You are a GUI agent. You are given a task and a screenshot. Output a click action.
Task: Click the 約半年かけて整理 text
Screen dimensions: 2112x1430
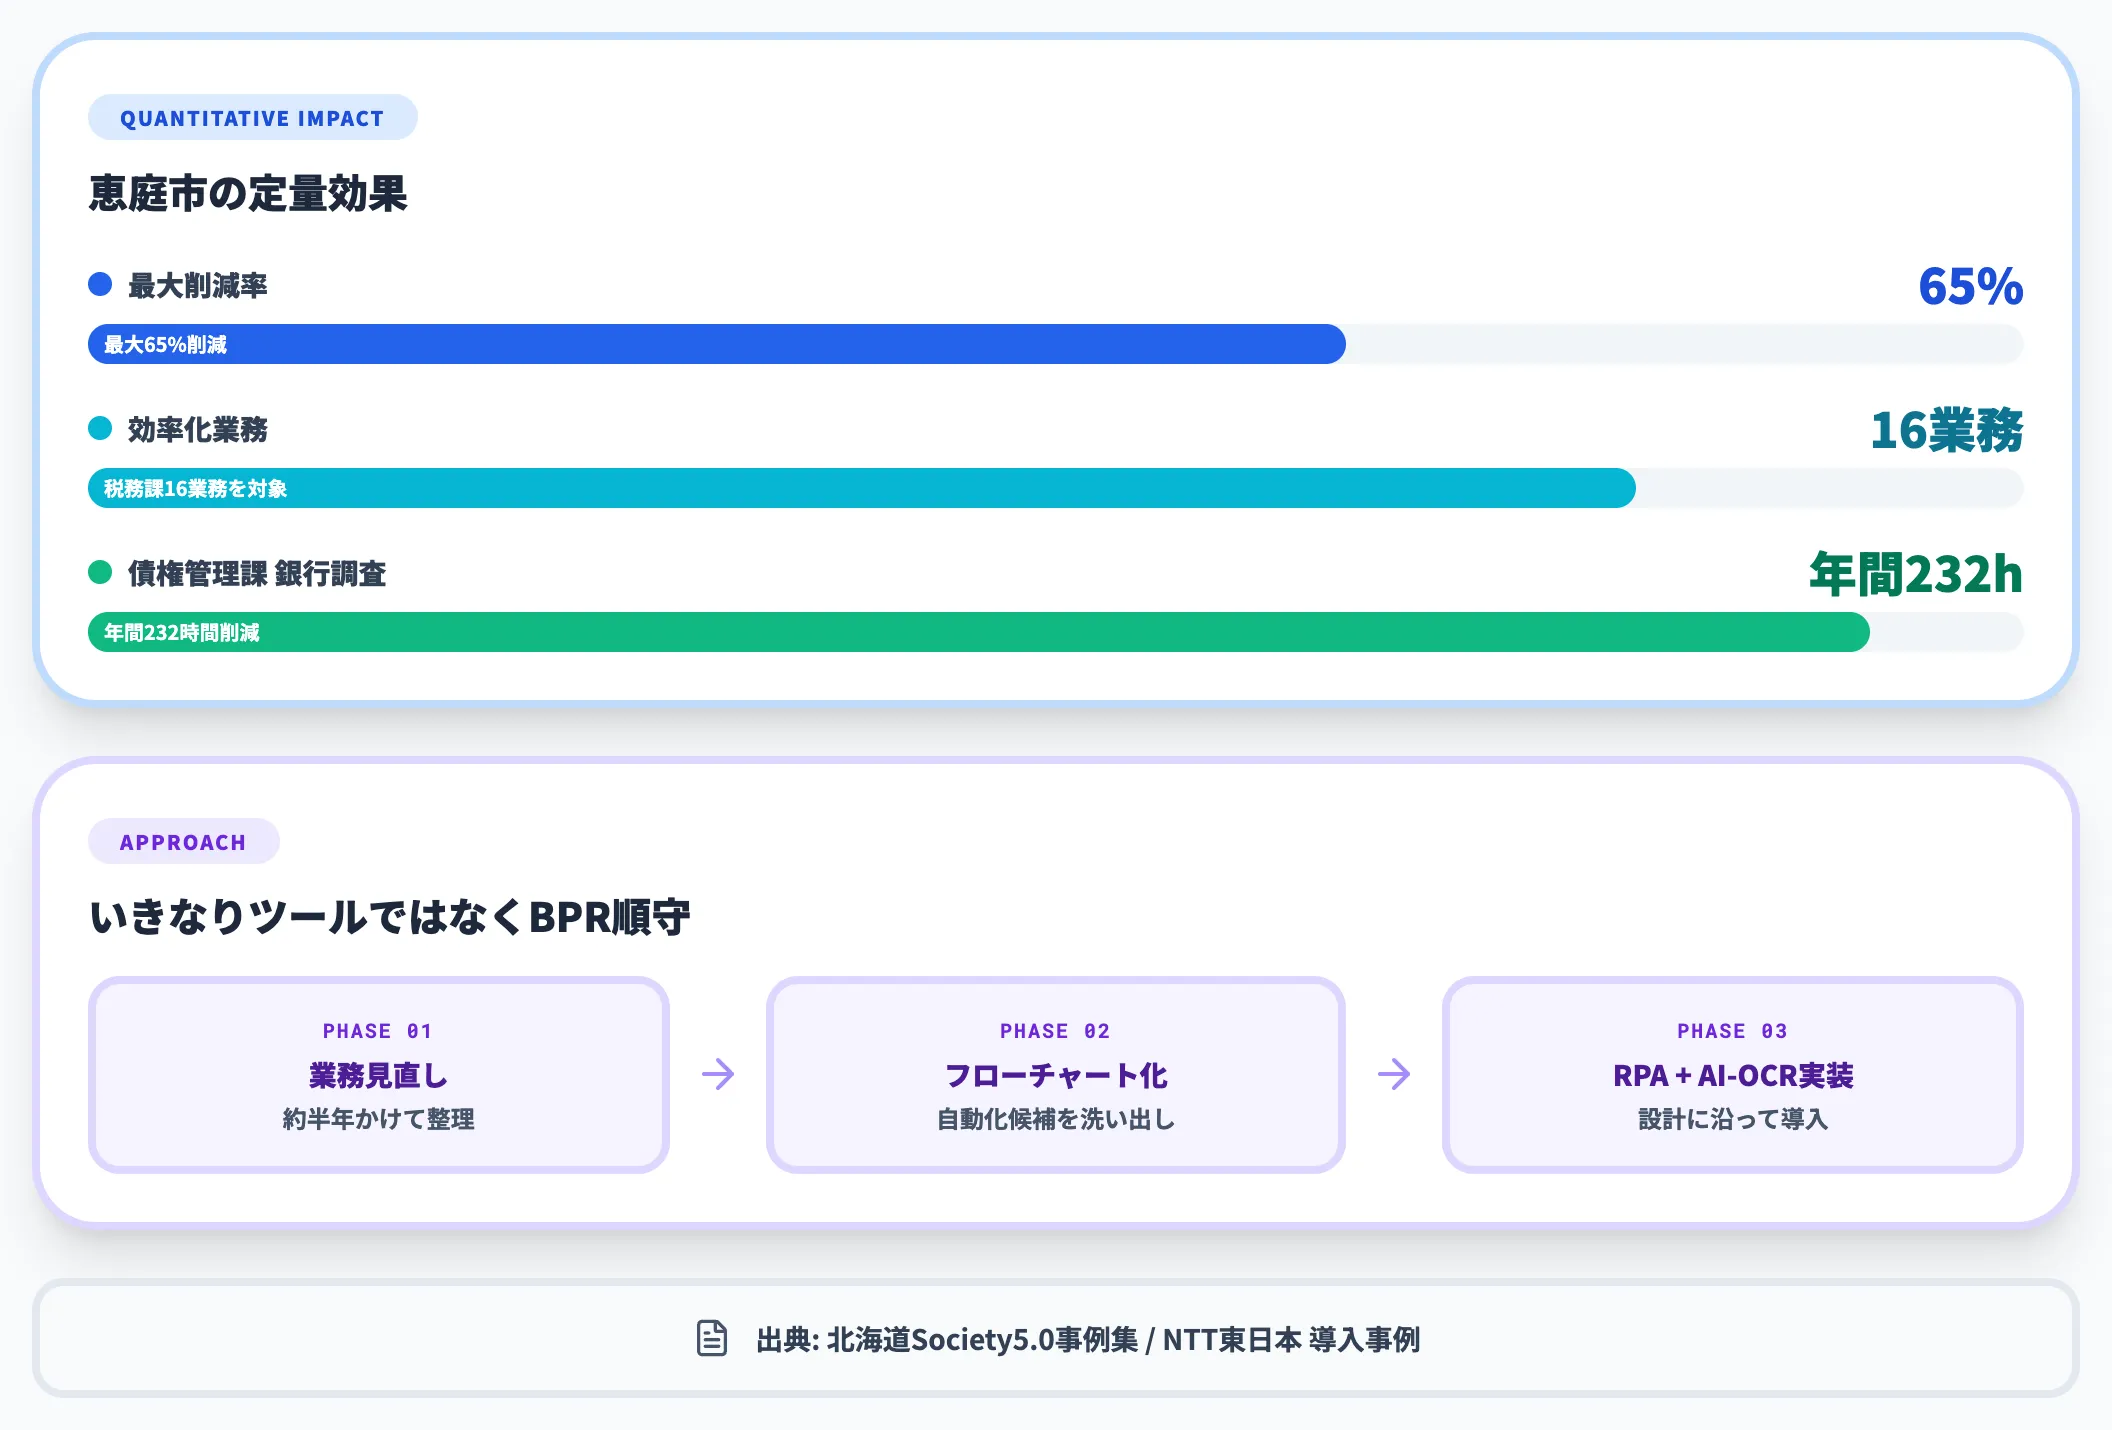379,1119
